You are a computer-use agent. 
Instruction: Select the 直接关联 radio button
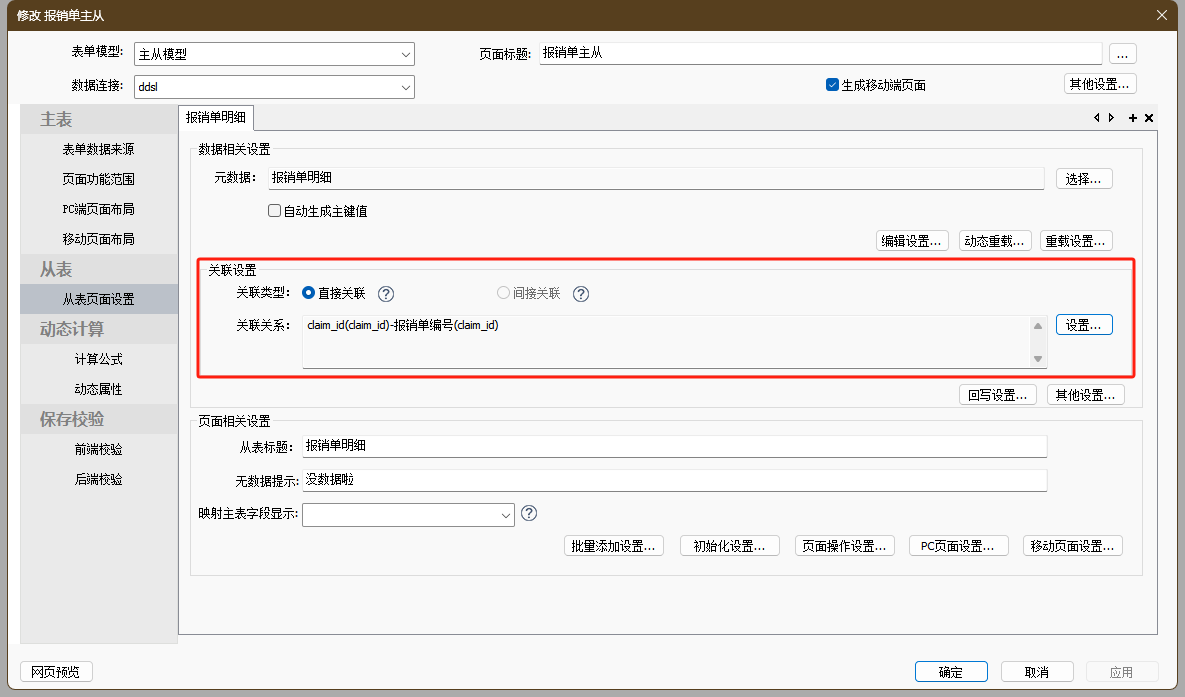[x=309, y=294]
